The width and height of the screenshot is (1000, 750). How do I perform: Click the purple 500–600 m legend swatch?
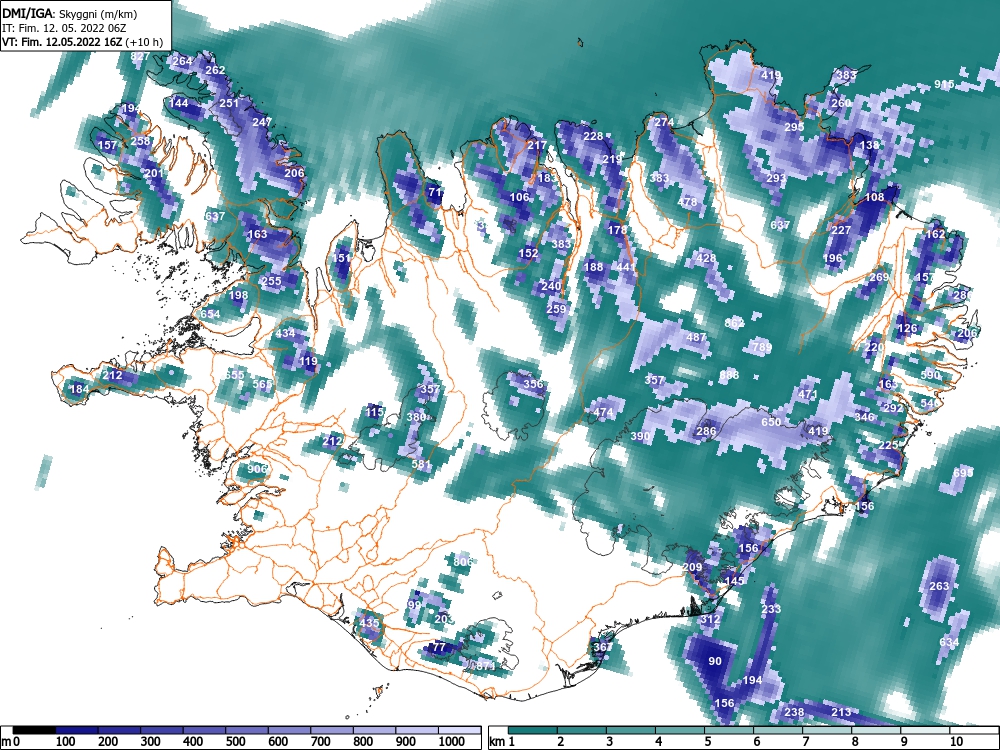click(x=247, y=730)
